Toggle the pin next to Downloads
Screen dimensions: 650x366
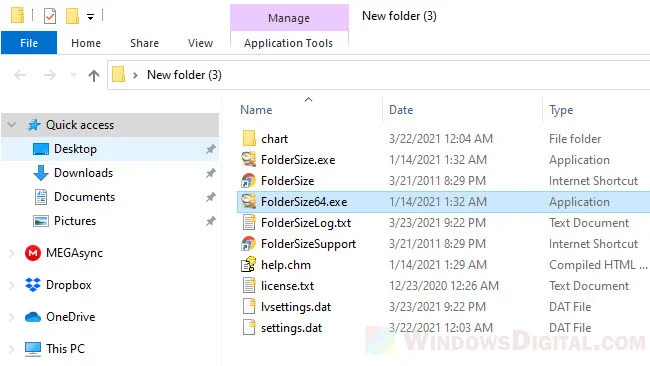(211, 173)
